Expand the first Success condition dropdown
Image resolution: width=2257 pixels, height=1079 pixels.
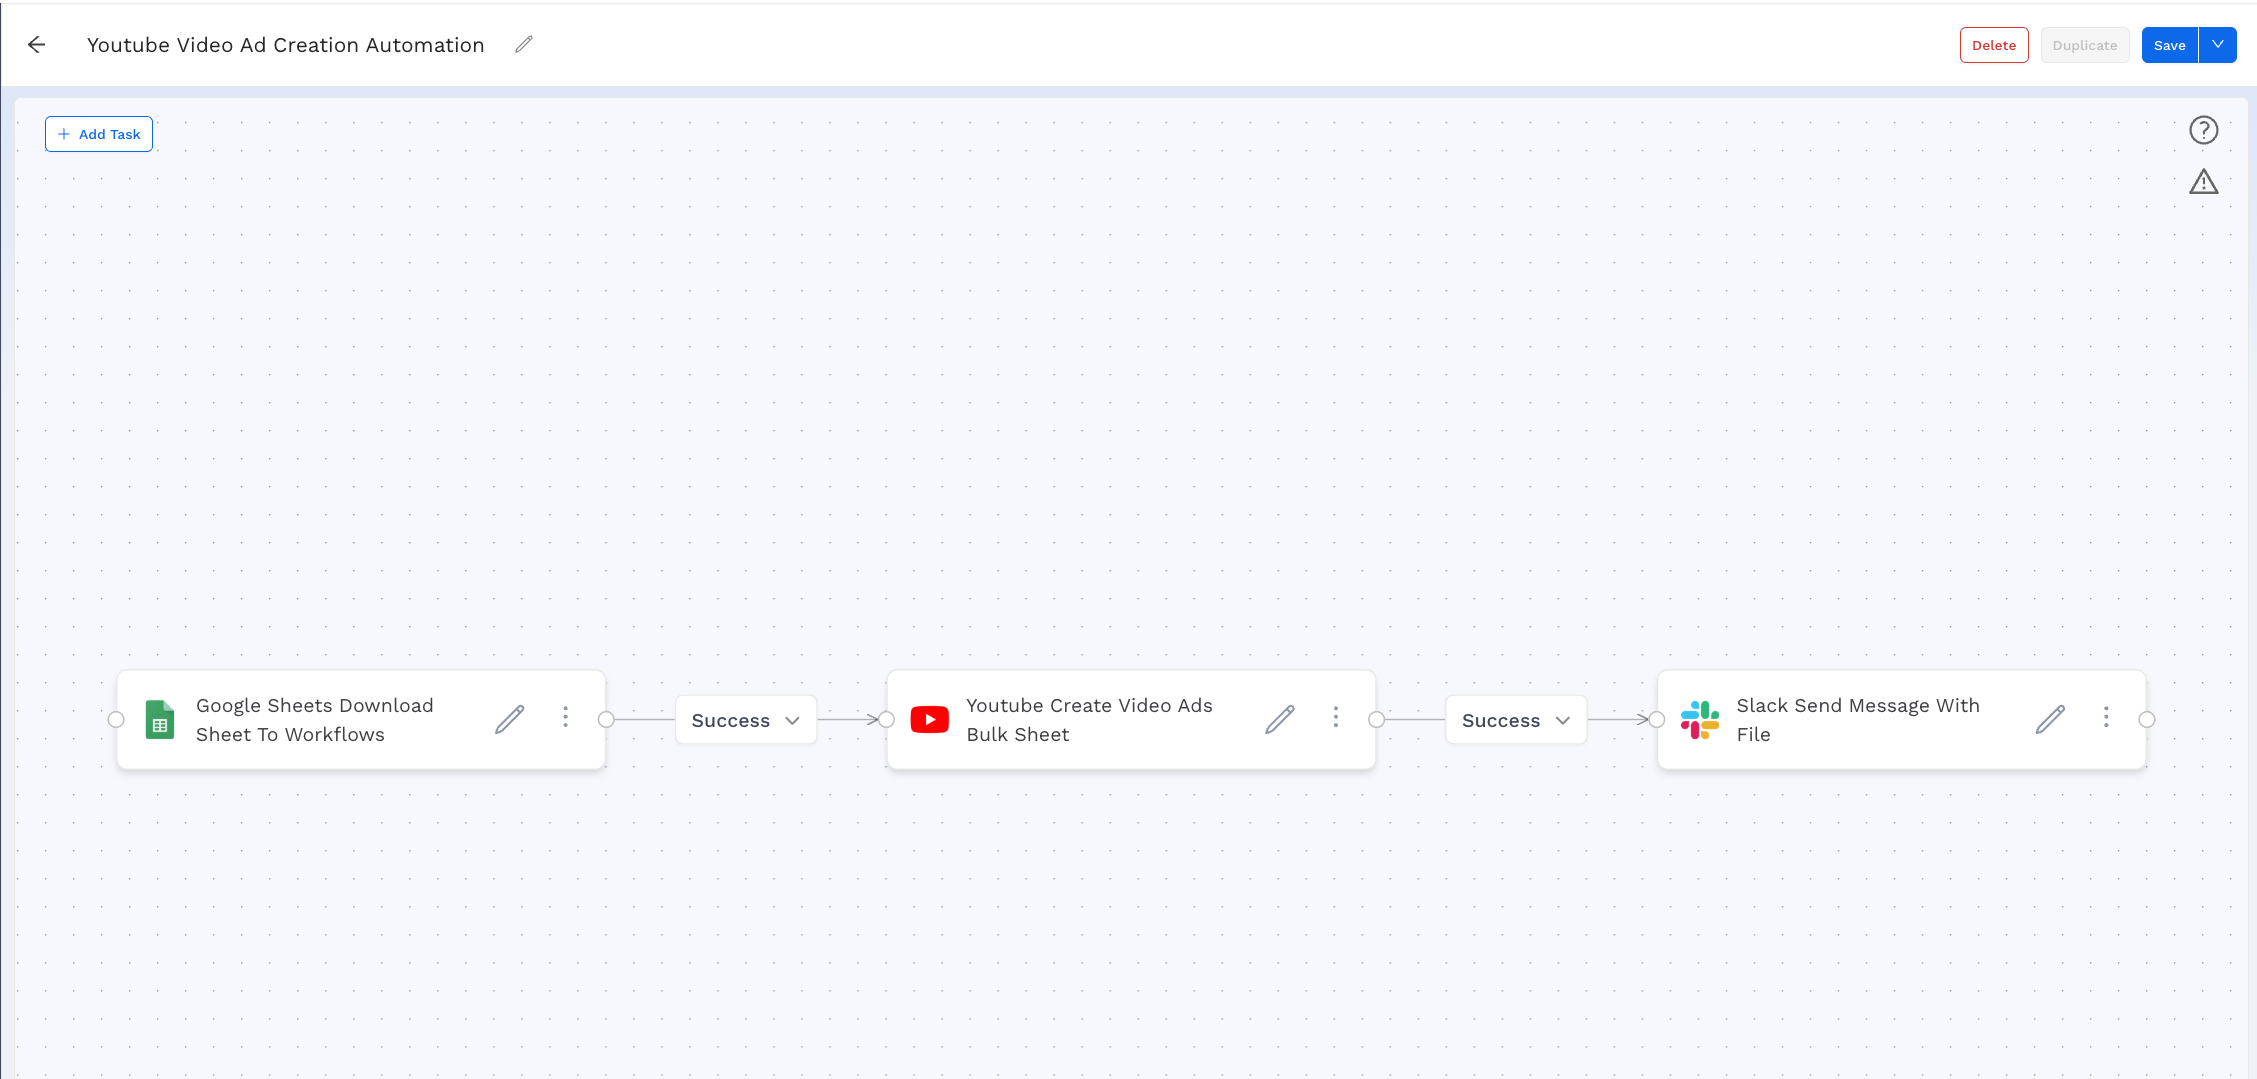tap(746, 720)
